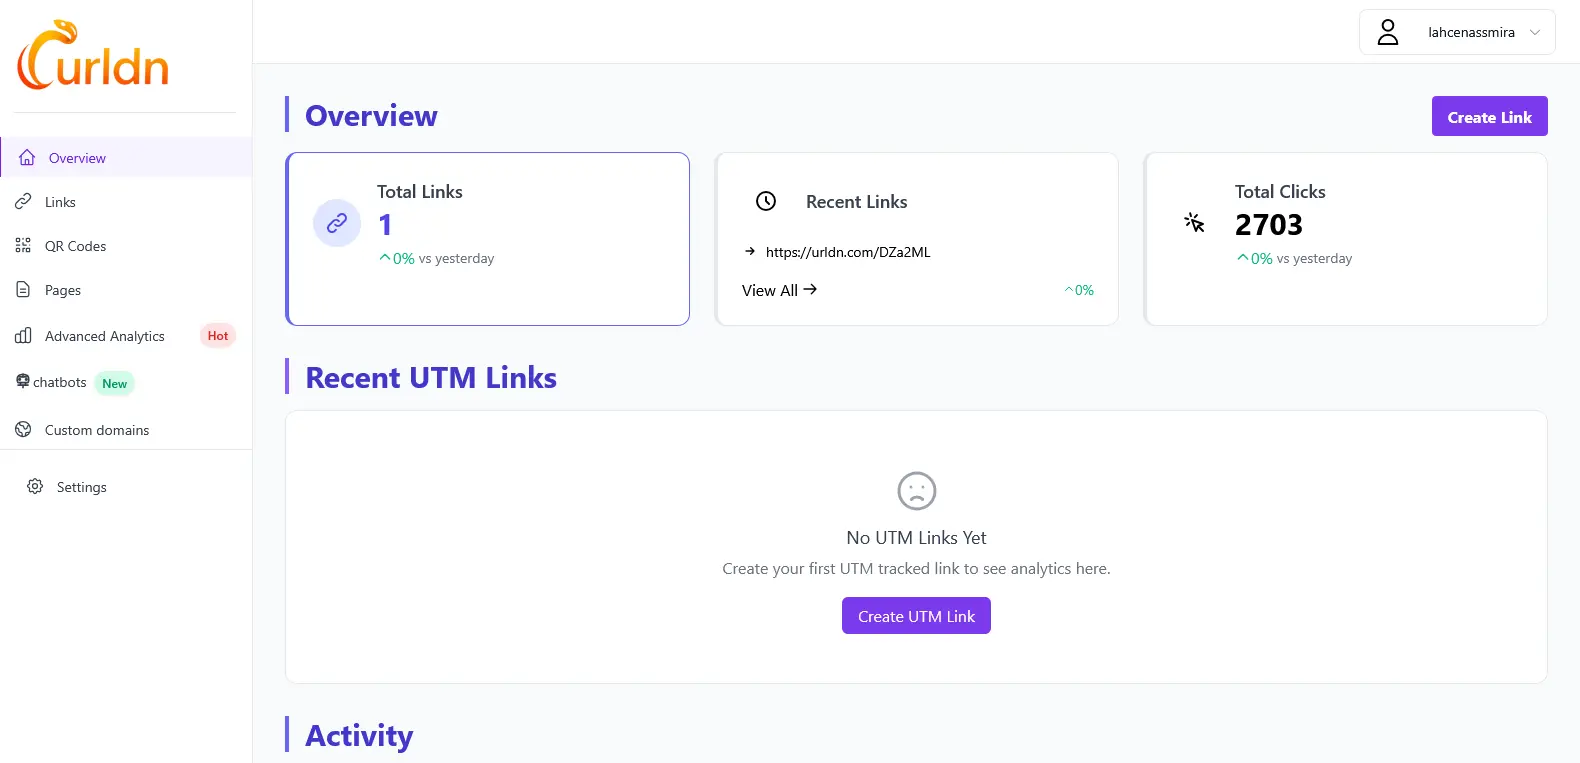Image resolution: width=1580 pixels, height=763 pixels.
Task: Click the Hot badge next to Advanced Analytics
Action: tap(217, 335)
